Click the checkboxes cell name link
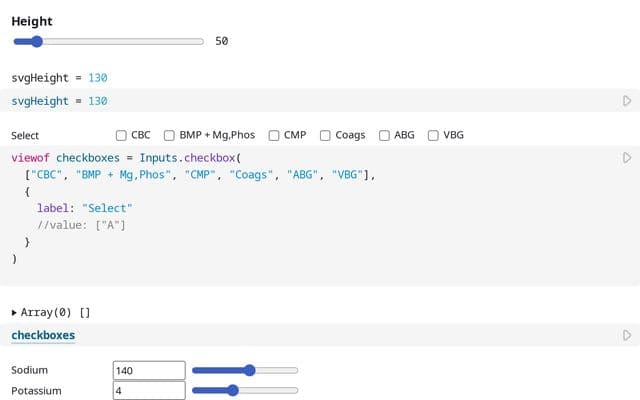This screenshot has width=640, height=400. [43, 335]
